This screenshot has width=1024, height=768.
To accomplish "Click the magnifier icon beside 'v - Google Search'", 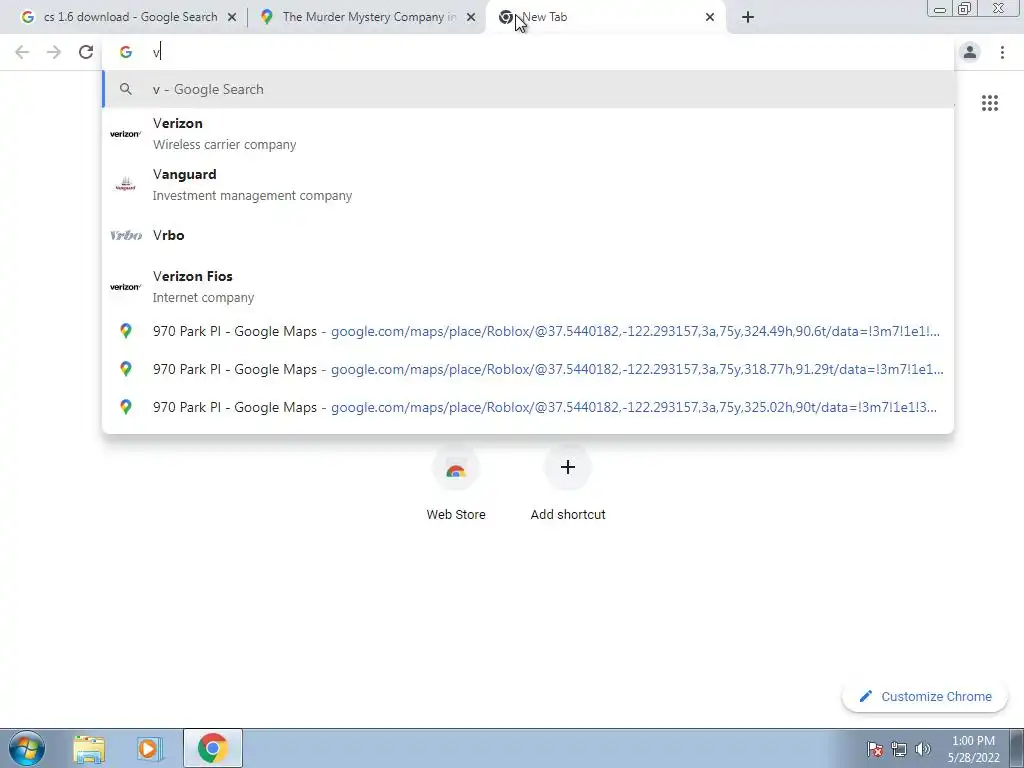I will click(x=125, y=89).
